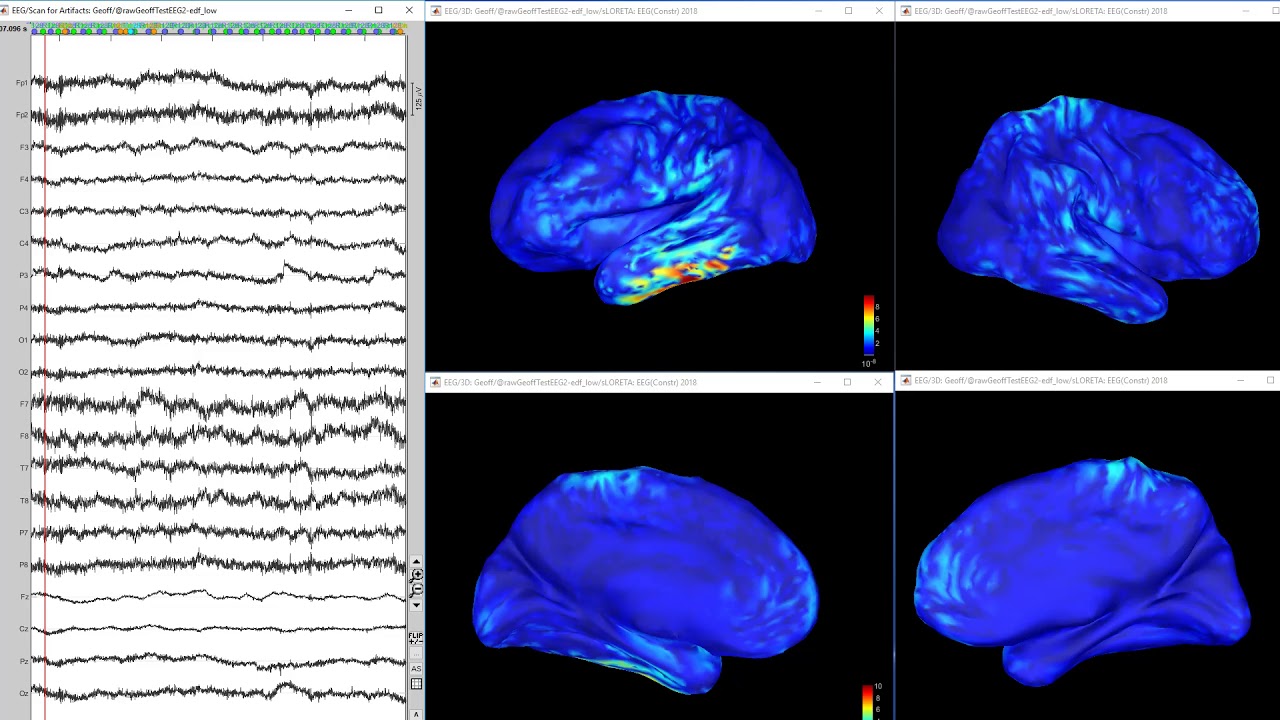Minimize the EEG/Scan for Artifacts window
1280x720 pixels.
pos(348,10)
